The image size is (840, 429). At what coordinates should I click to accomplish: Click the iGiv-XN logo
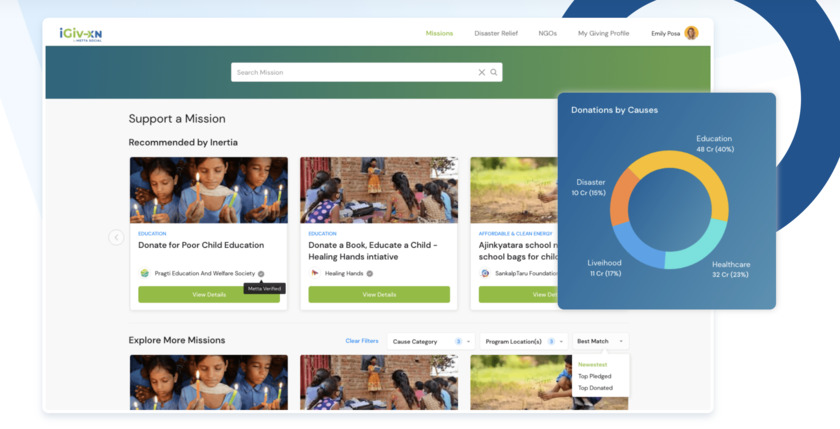tap(80, 34)
